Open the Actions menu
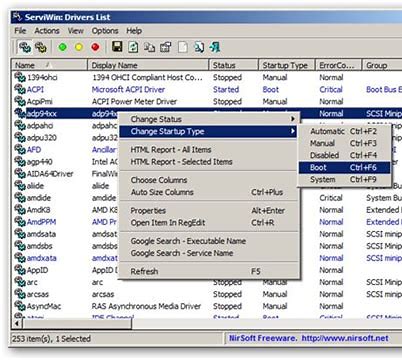 pos(47,31)
